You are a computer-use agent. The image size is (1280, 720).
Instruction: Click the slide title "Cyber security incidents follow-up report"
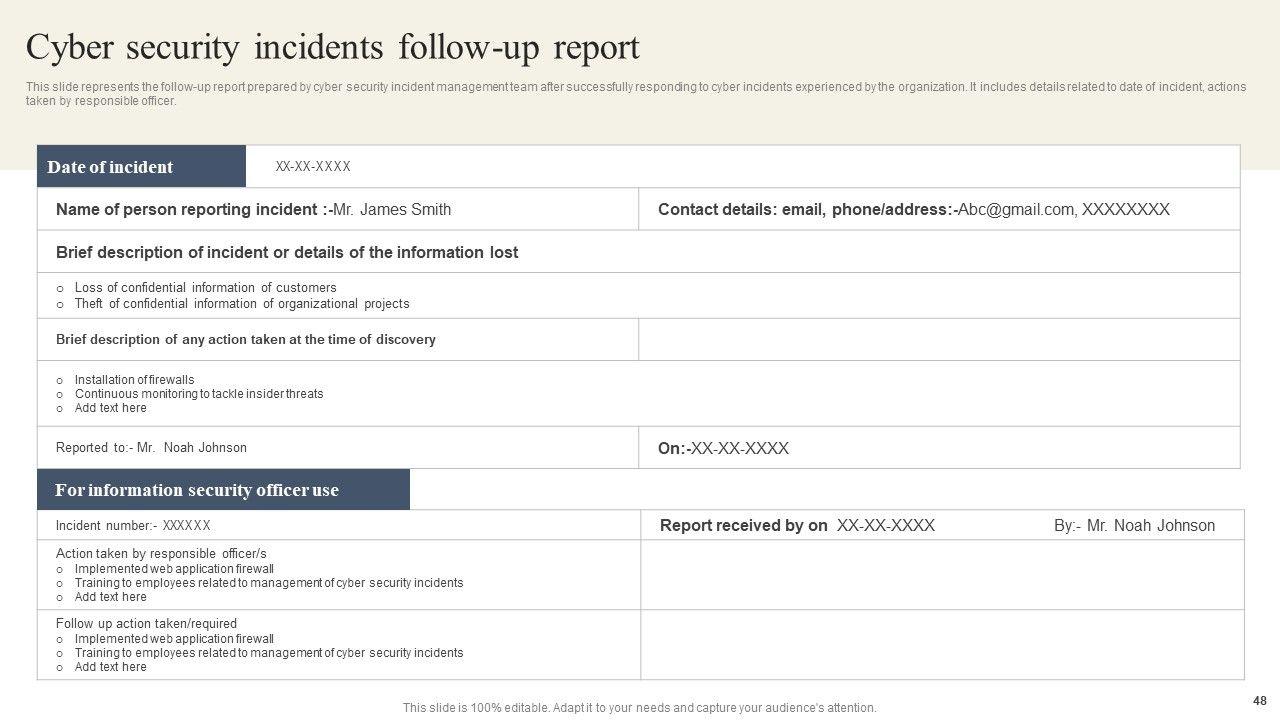(x=333, y=48)
